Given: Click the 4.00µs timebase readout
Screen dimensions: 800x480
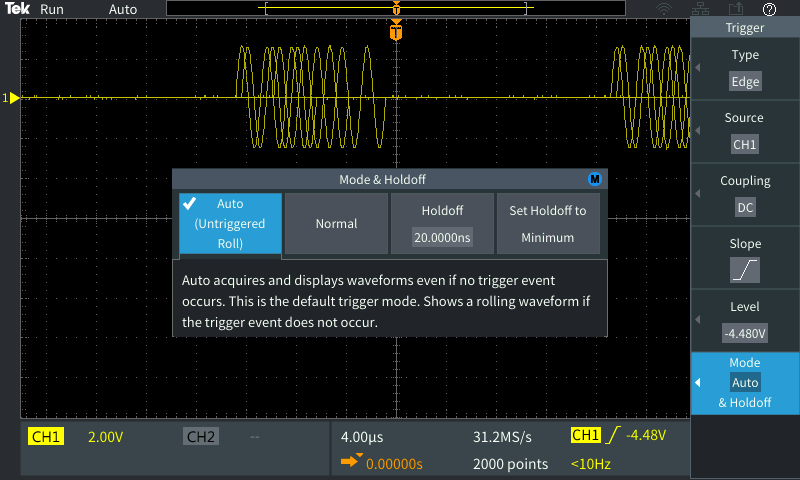Looking at the screenshot, I should coord(362,437).
